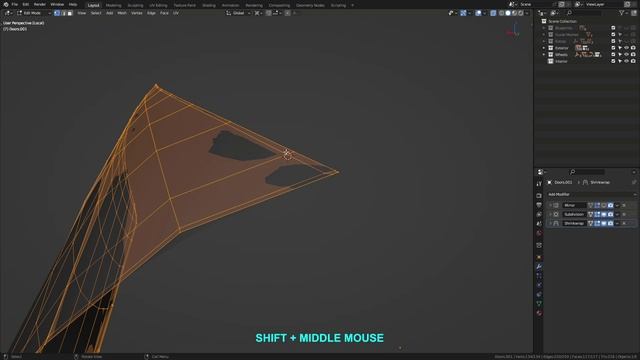Open the Select menu in viewport header
The width and height of the screenshot is (640, 360).
click(96, 13)
